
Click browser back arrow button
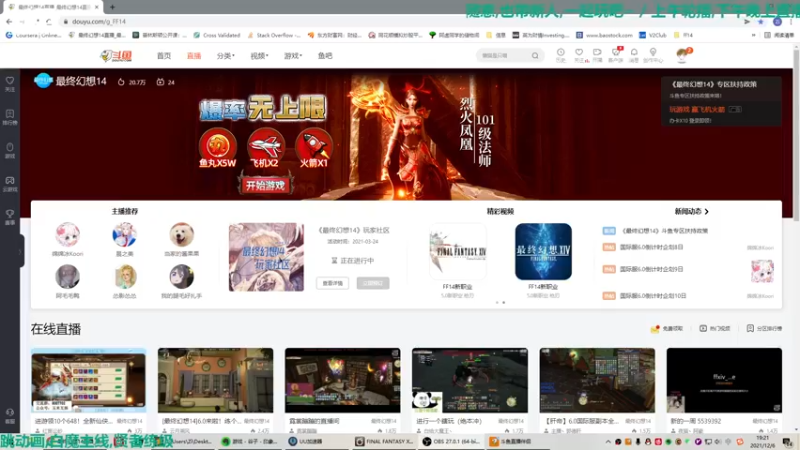coord(9,21)
